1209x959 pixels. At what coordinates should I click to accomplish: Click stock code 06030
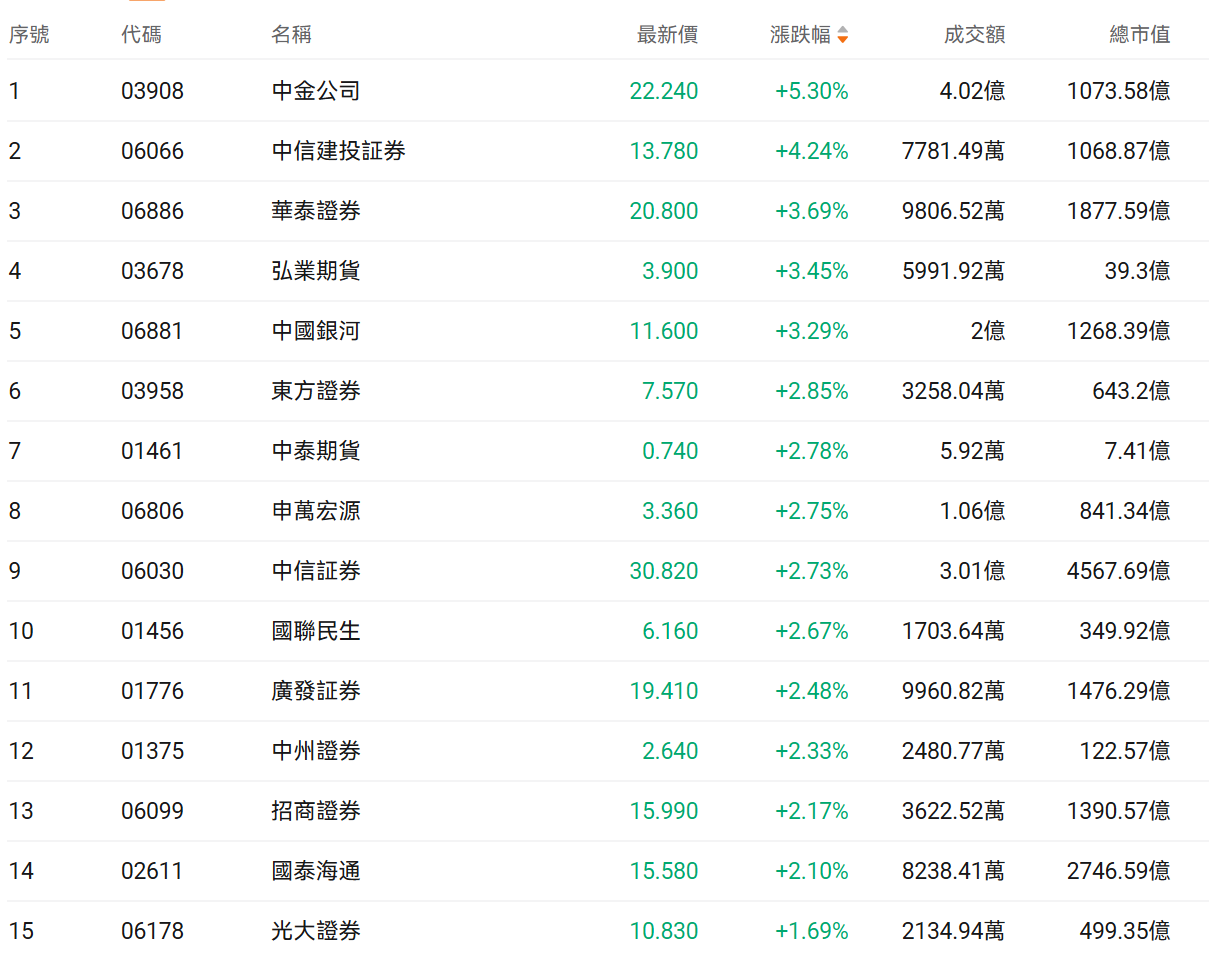point(152,571)
